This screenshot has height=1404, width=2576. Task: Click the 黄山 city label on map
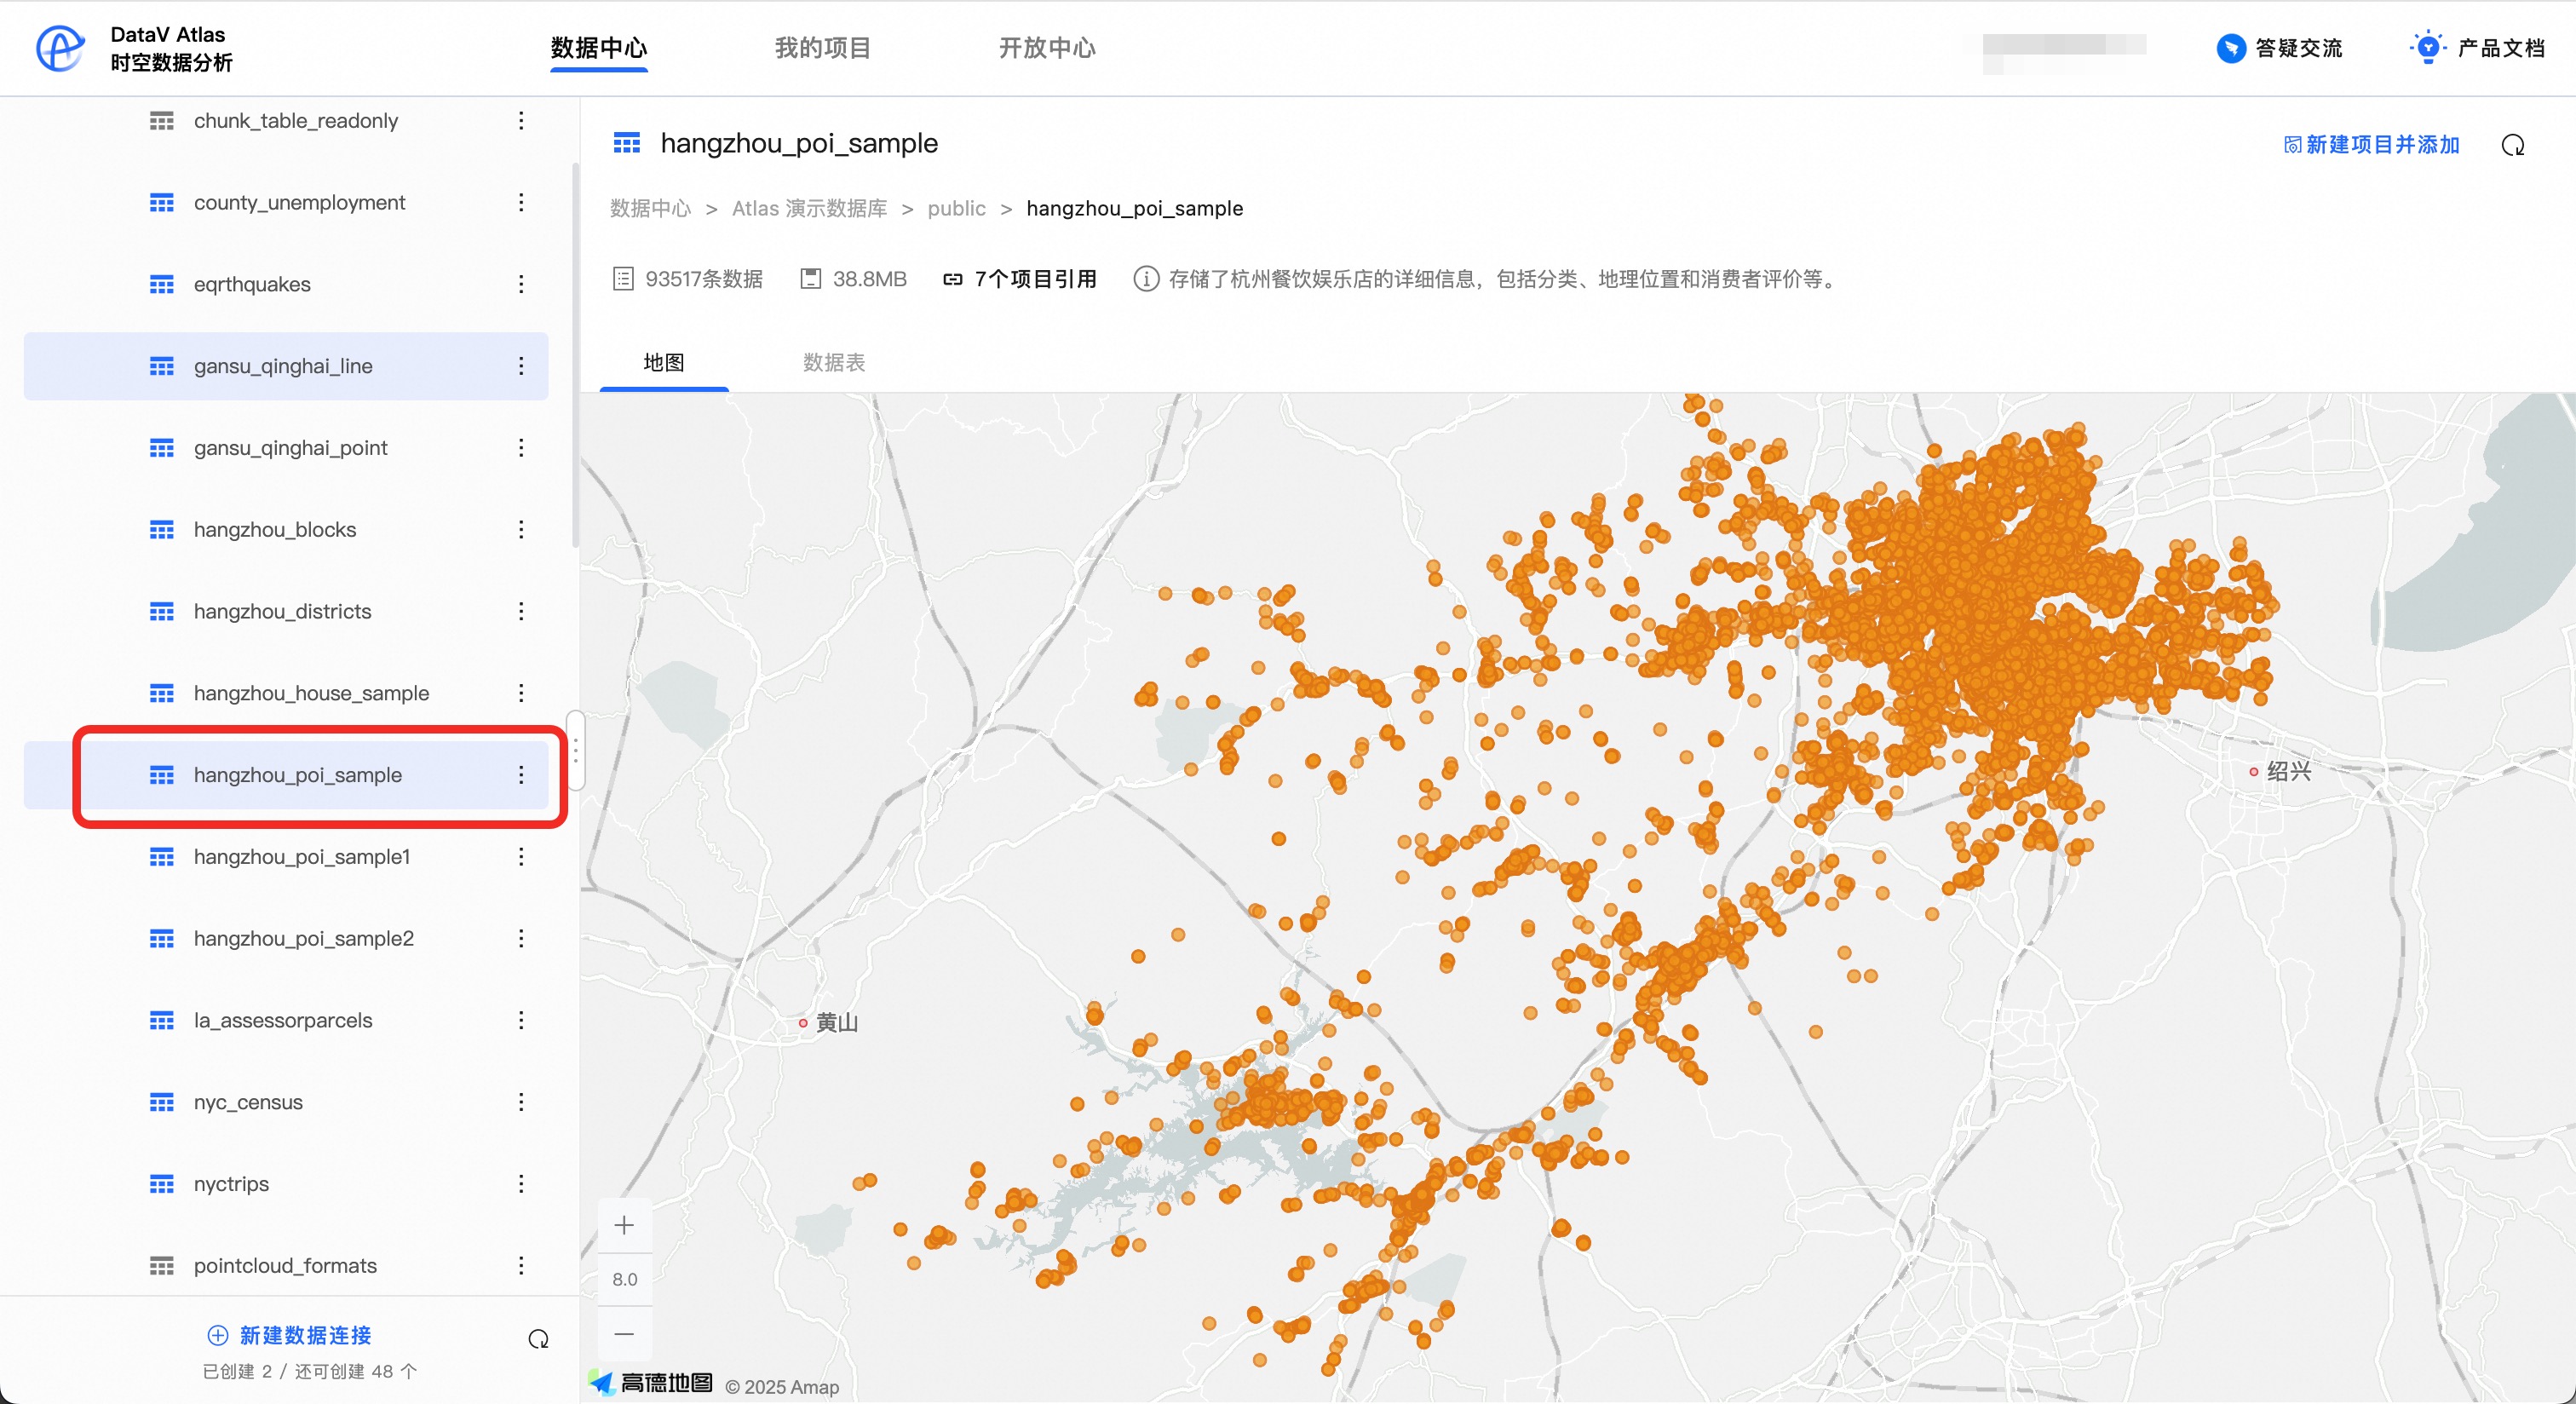(x=836, y=1023)
